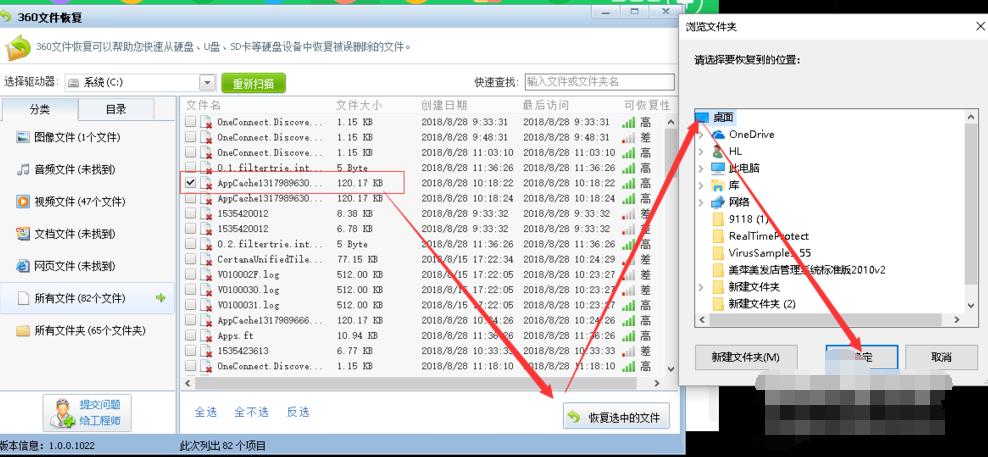This screenshot has width=988, height=457.
Task: Expand the 库 libraries tree node
Action: 703,185
